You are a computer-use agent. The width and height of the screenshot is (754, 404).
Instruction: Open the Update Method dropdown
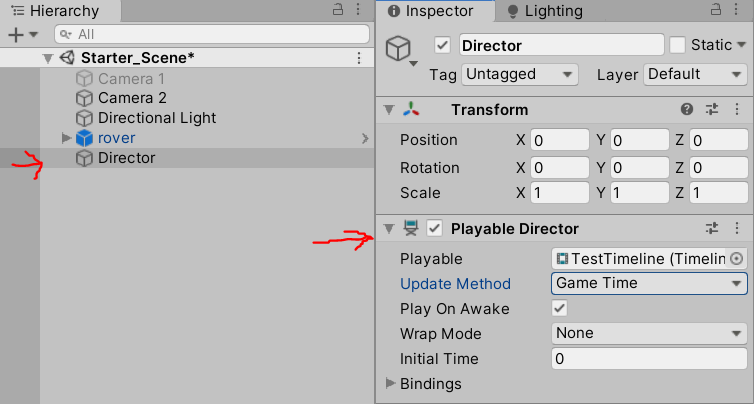pos(648,283)
